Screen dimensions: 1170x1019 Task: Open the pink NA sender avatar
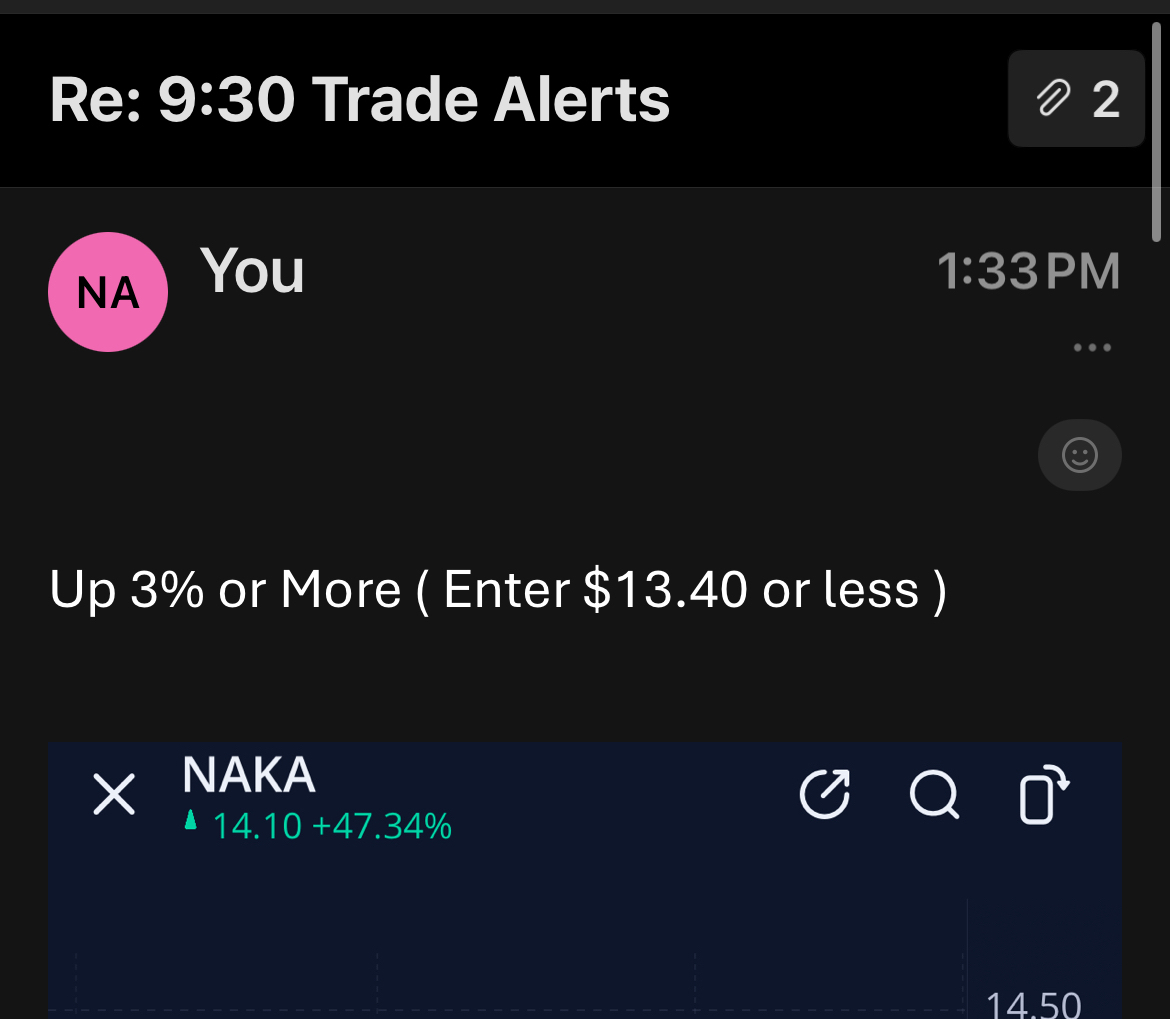108,292
